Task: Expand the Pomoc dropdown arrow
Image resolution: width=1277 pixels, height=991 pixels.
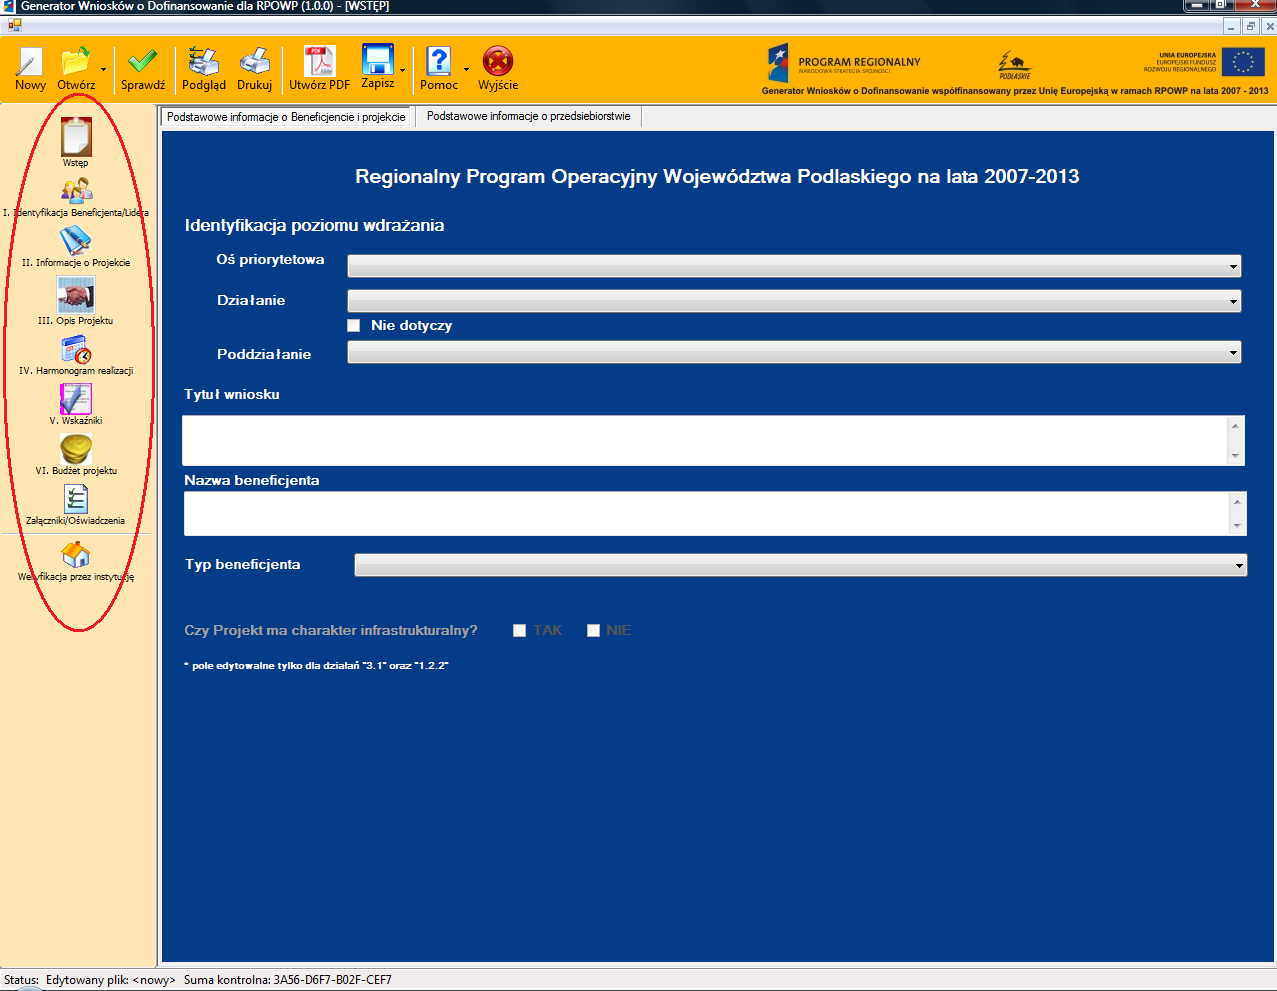Action: [x=466, y=70]
